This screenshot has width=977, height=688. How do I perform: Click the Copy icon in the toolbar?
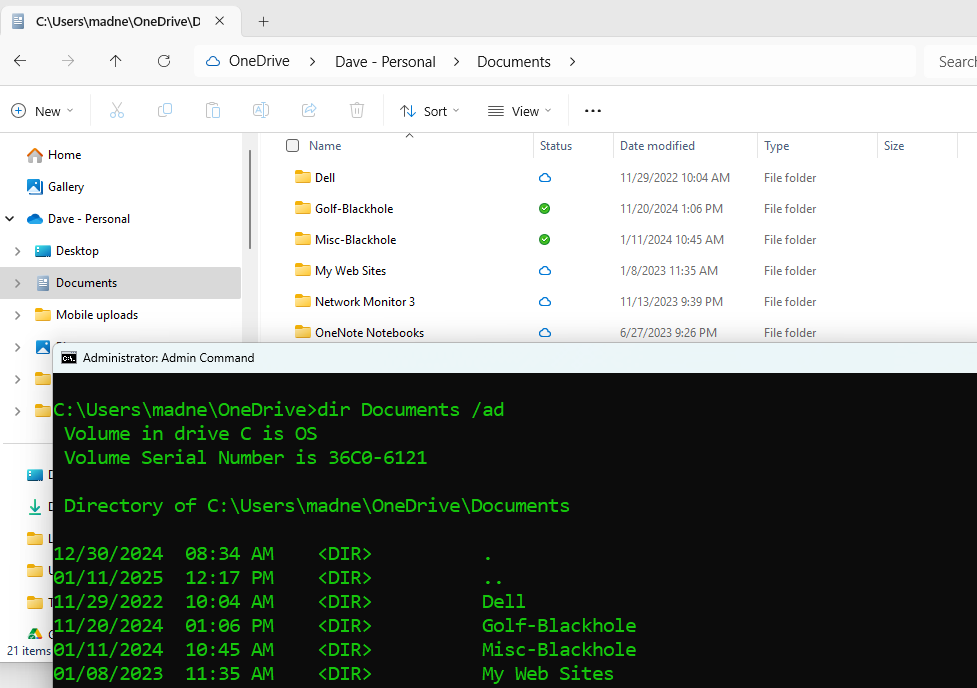(x=164, y=110)
